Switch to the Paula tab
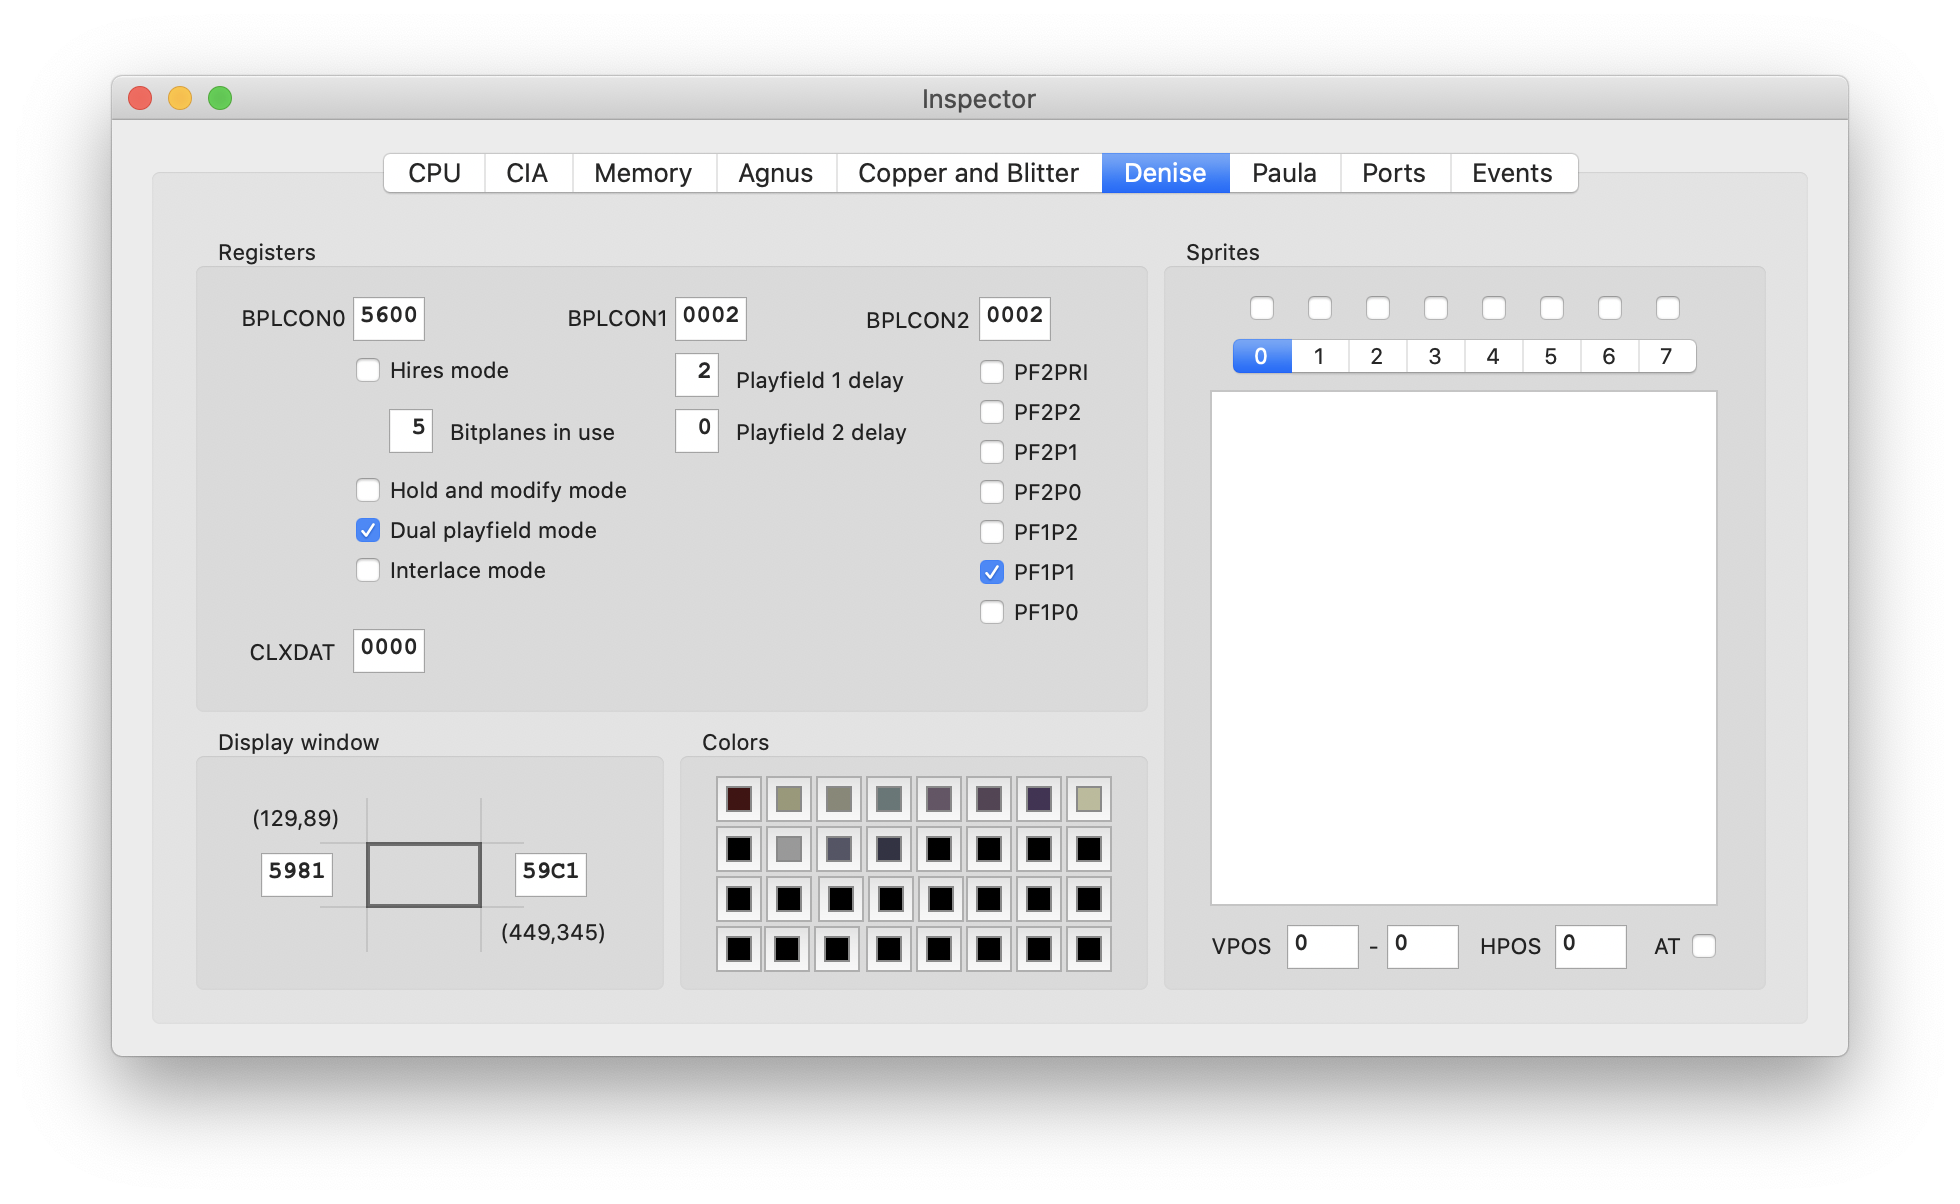The height and width of the screenshot is (1204, 1960). 1284,173
